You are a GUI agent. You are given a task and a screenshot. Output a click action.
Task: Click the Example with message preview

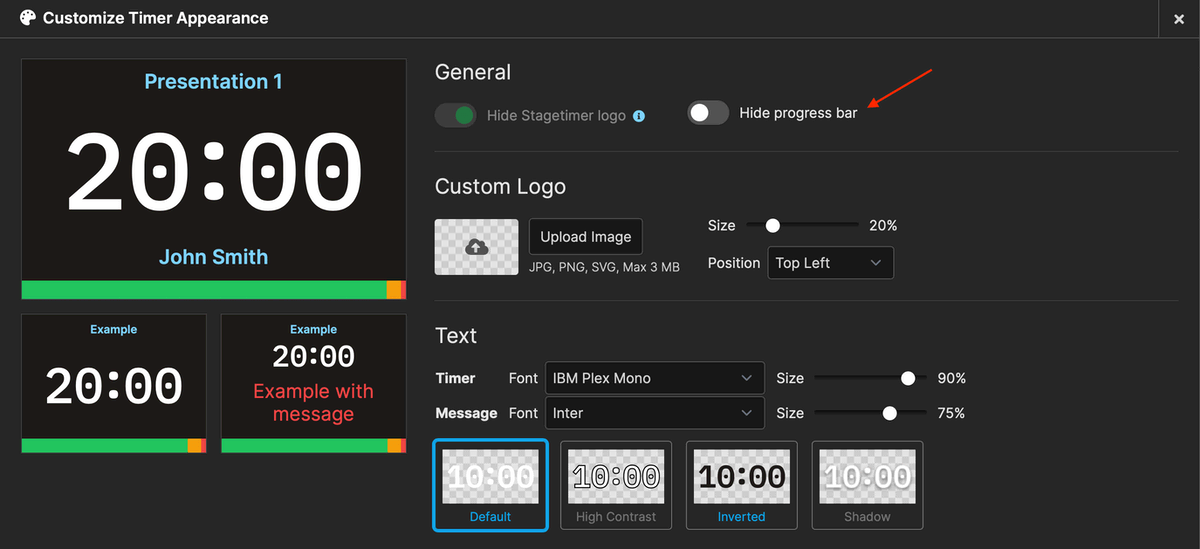coord(313,384)
